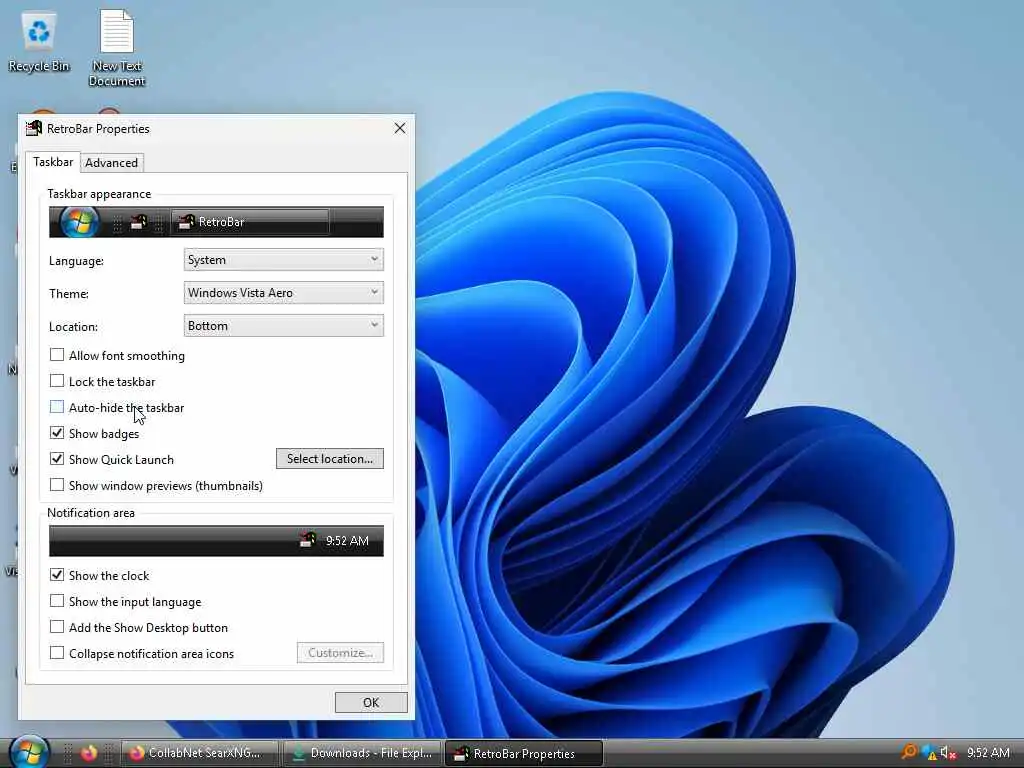Image resolution: width=1024 pixels, height=768 pixels.
Task: Uncheck Show badges
Action: point(57,433)
